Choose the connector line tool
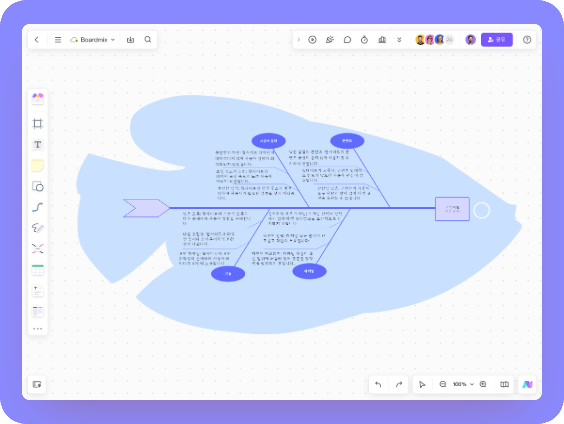 (37, 207)
